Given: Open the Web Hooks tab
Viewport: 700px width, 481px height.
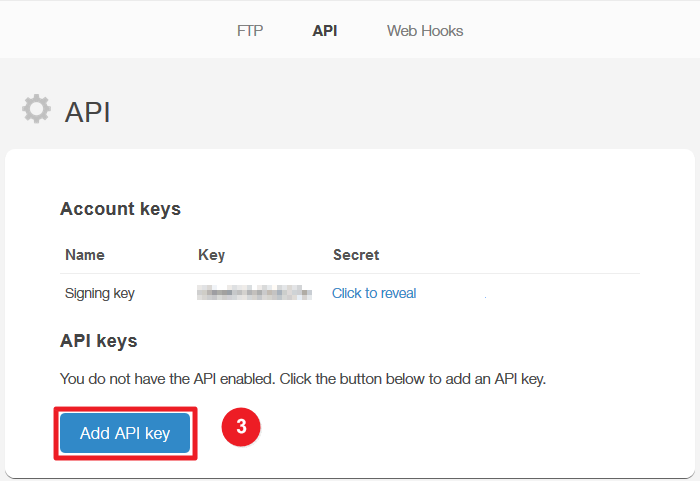Looking at the screenshot, I should (x=425, y=31).
